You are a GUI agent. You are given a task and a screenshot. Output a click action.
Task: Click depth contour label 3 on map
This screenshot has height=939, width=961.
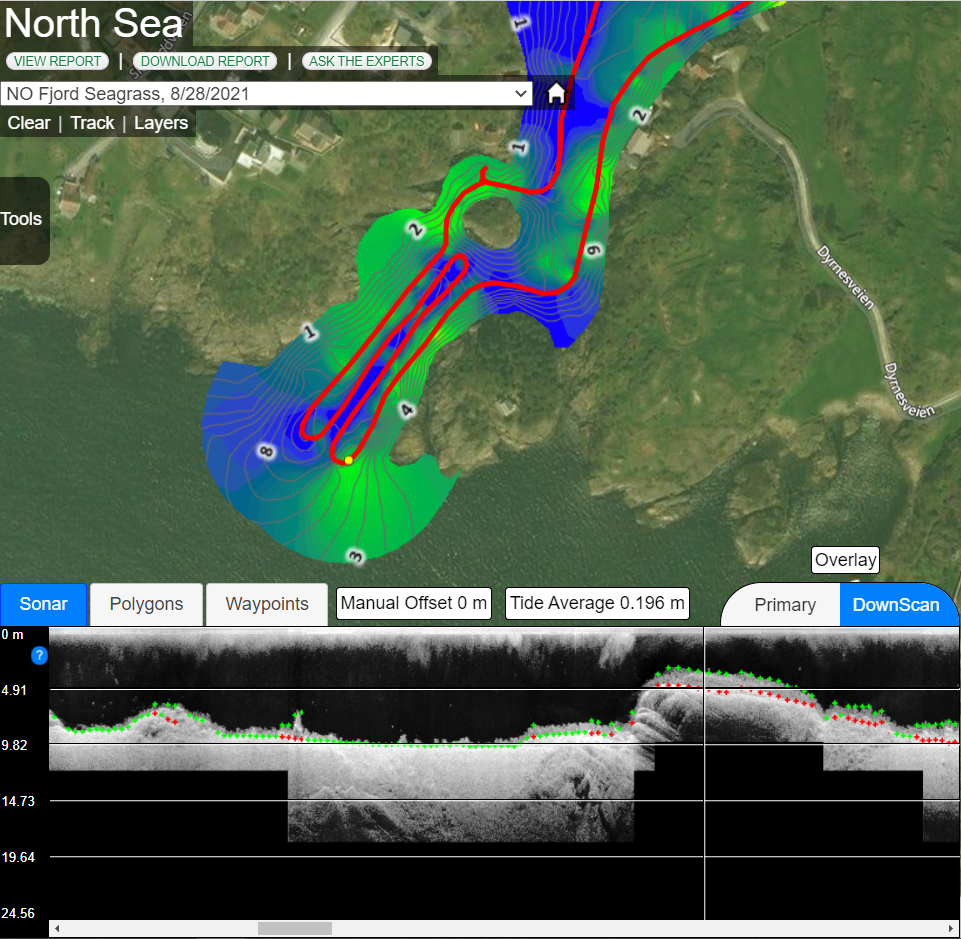point(356,557)
